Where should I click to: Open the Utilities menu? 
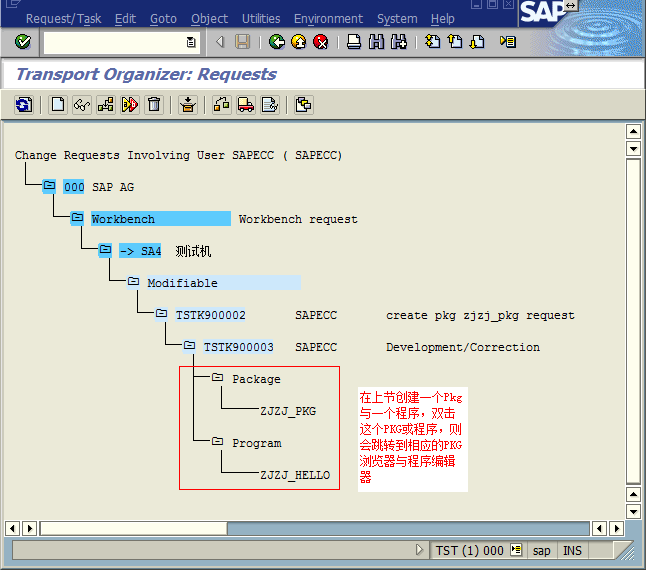pos(261,19)
